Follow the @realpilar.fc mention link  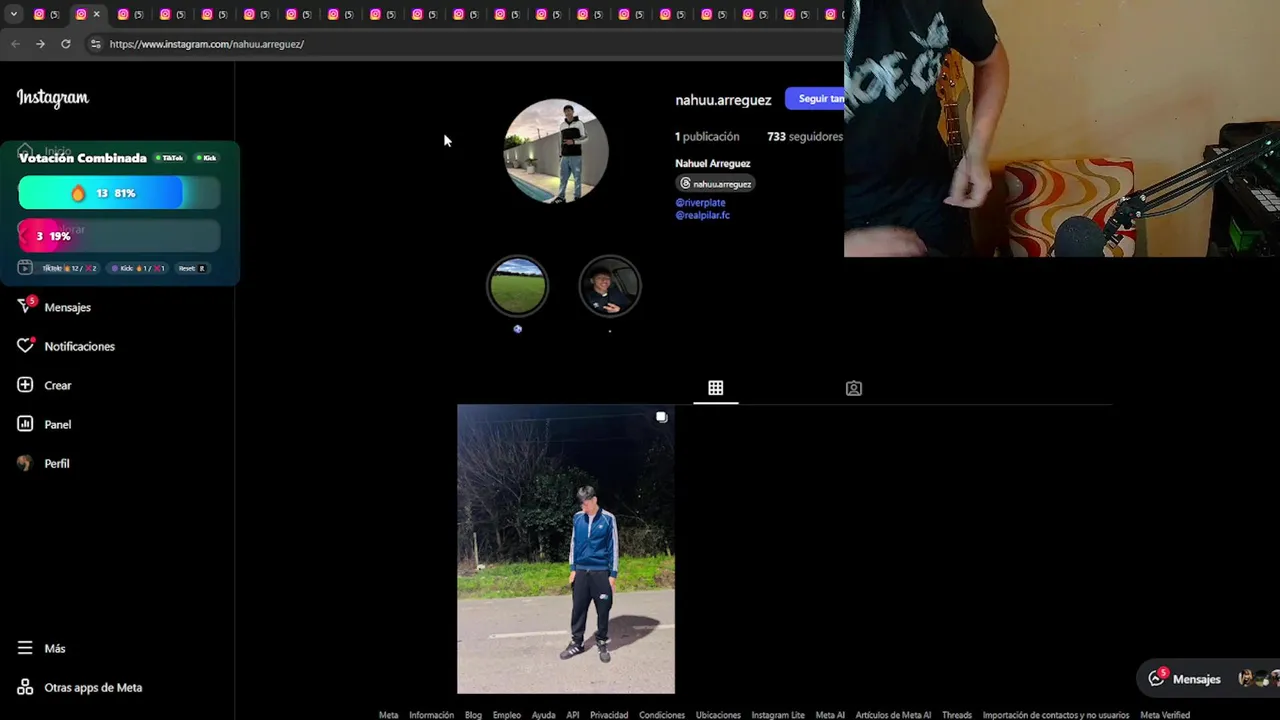702,215
